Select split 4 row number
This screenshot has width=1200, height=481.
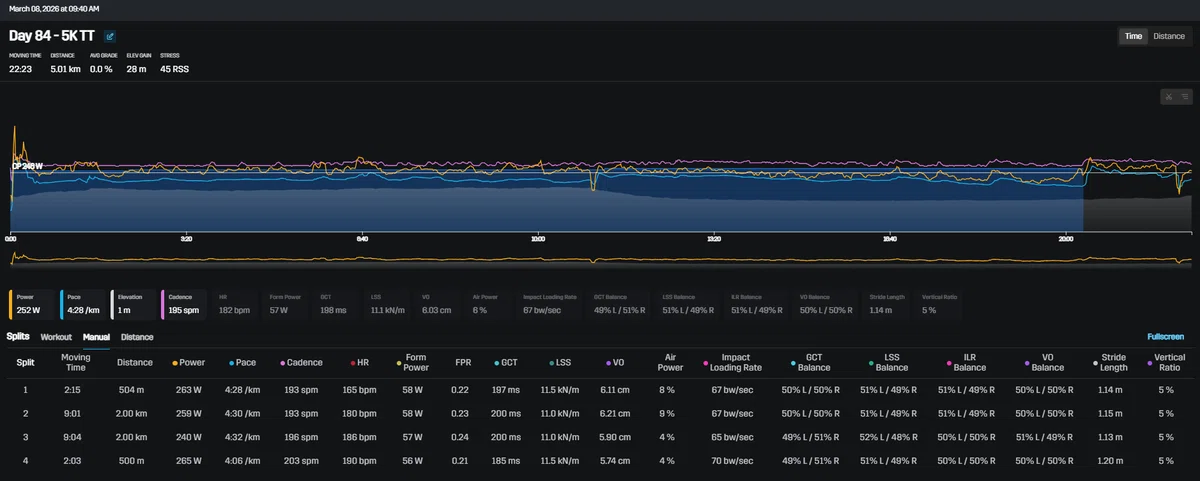point(26,461)
